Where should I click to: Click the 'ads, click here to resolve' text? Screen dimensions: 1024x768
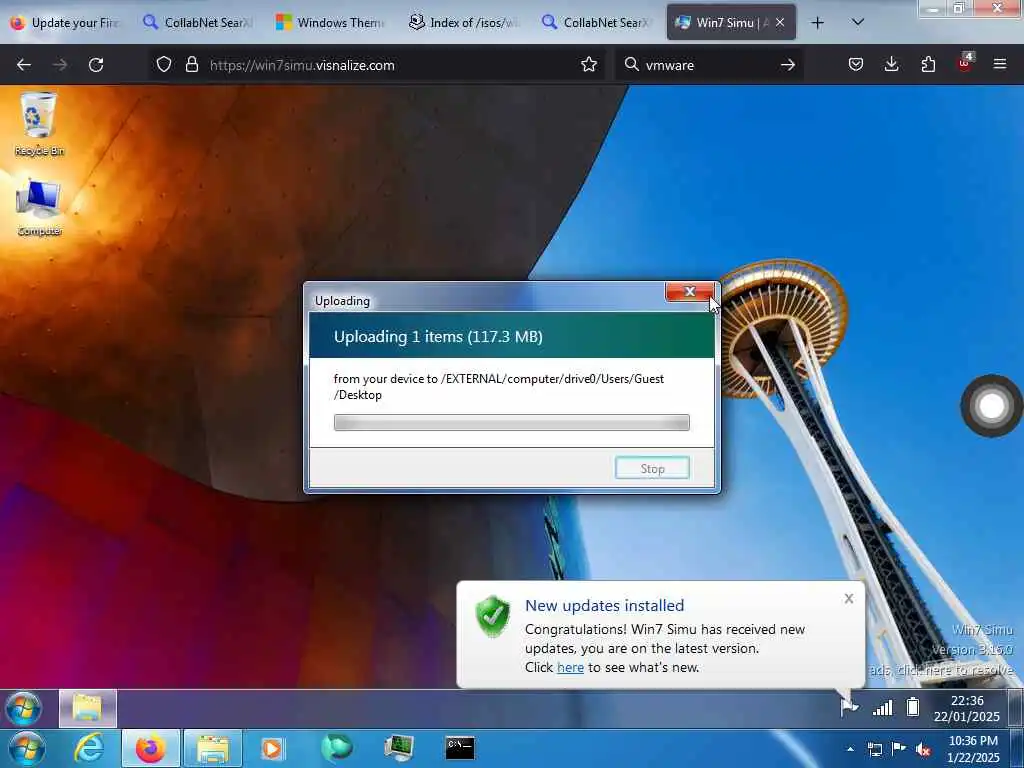941,669
